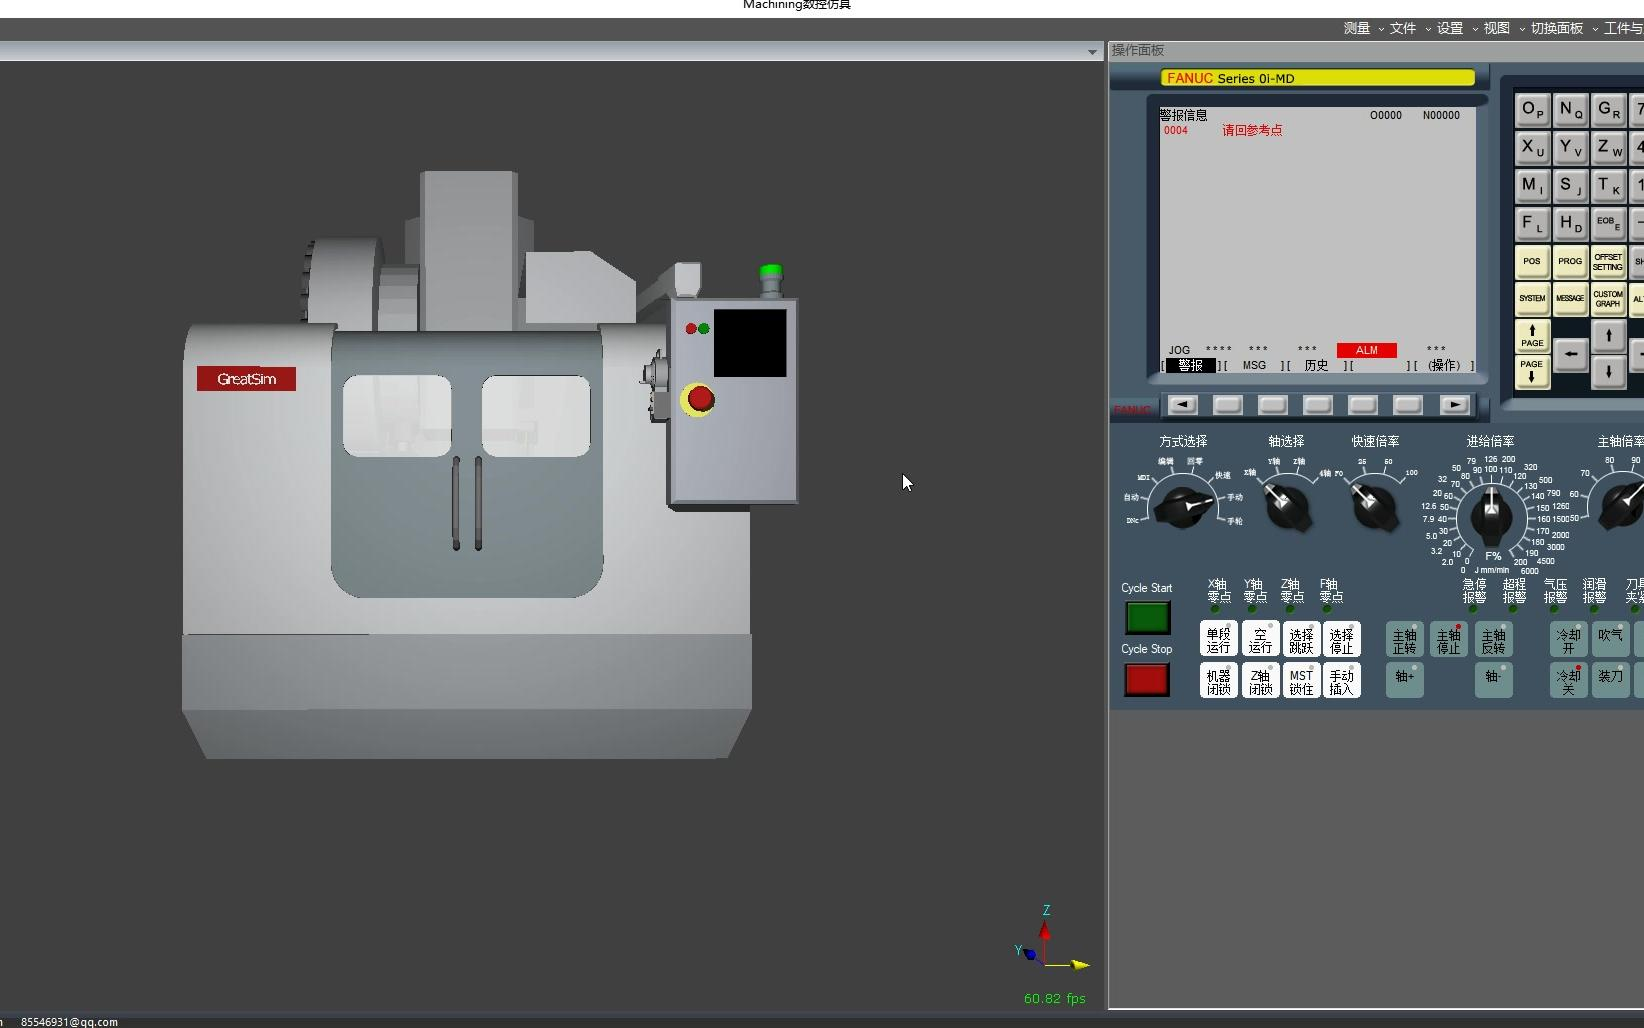Click the 轴- jog button
Viewport: 1644px width, 1028px height.
[x=1493, y=678]
